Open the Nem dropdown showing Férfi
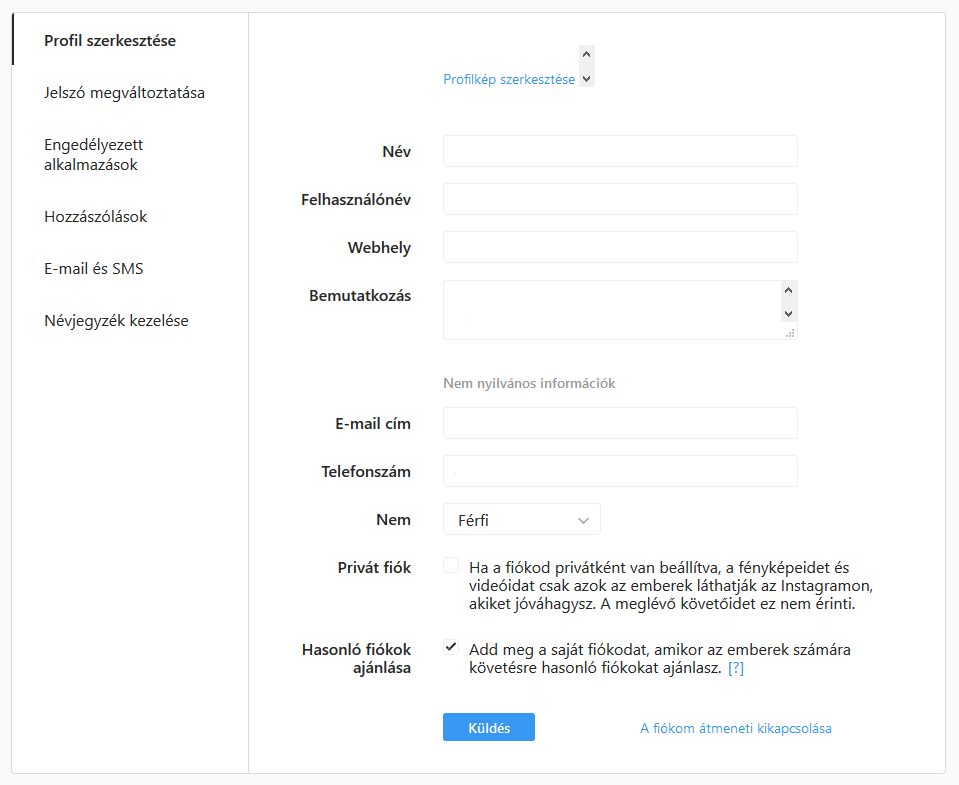The image size is (959, 785). (522, 520)
